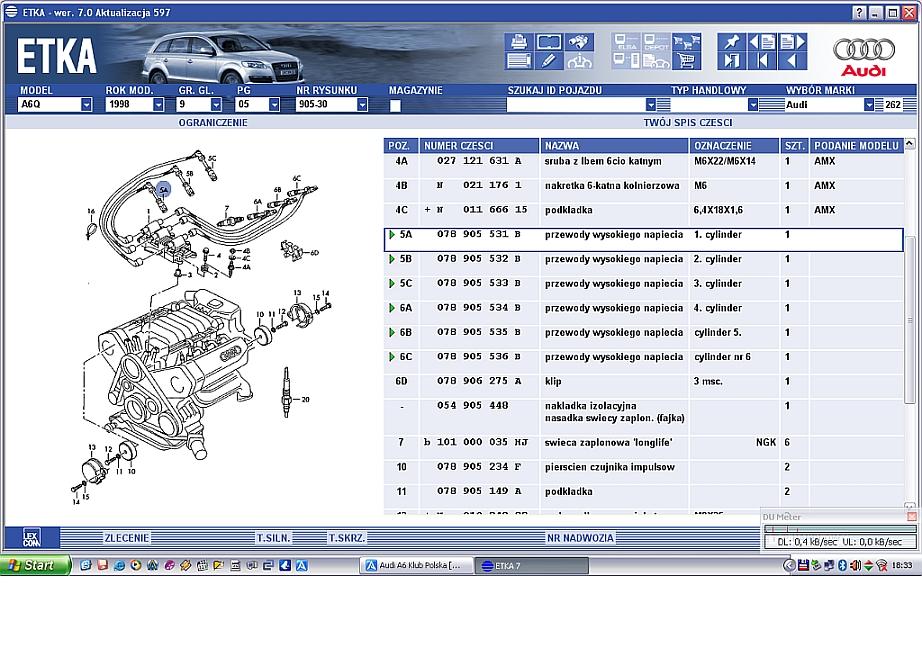Open the Nr Rysunku 905-30 dropdown
The height and width of the screenshot is (648, 922).
click(362, 105)
